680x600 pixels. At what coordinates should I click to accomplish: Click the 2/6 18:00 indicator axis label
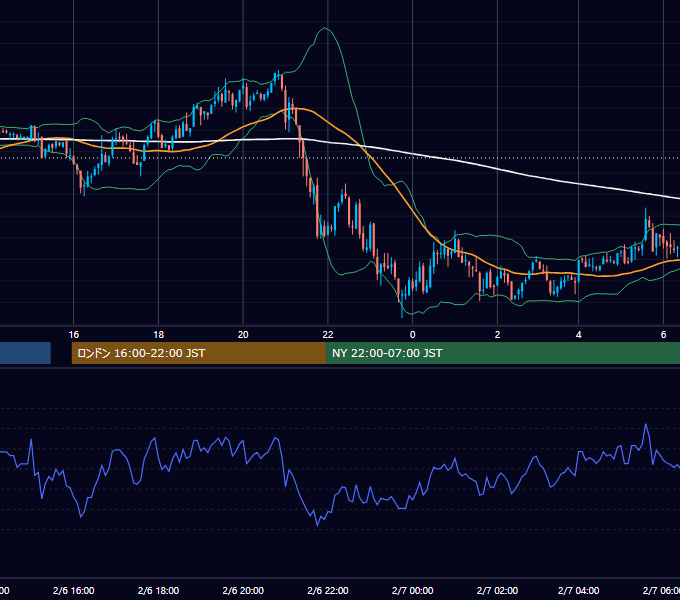pos(158,591)
